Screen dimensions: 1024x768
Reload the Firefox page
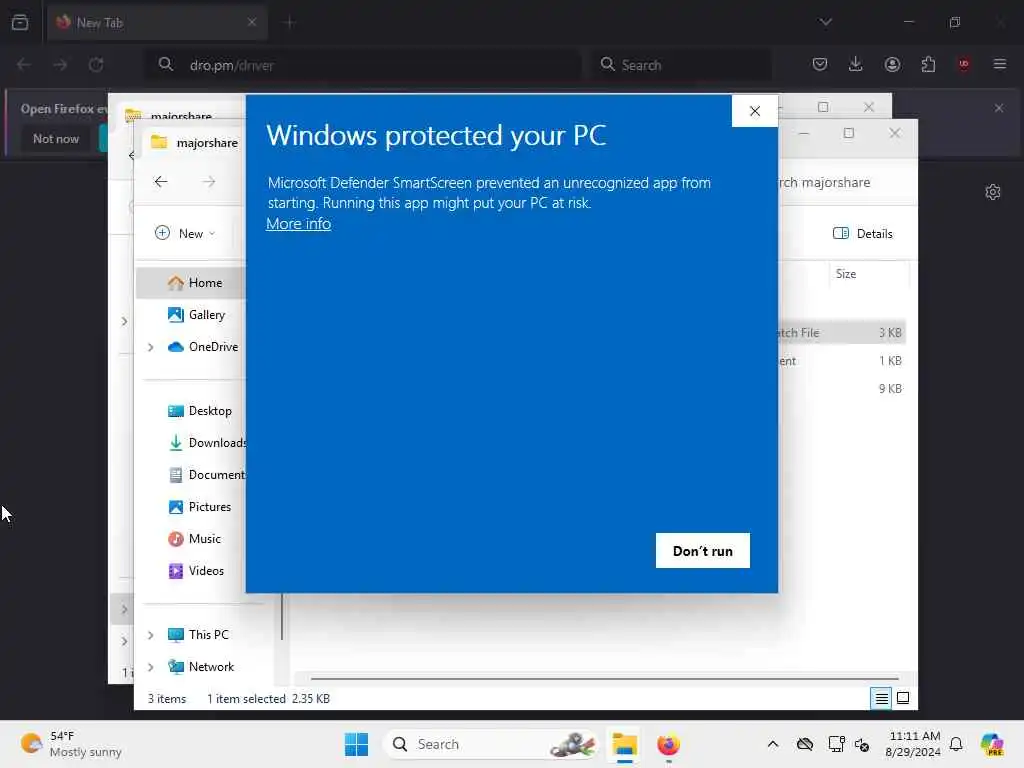96,65
